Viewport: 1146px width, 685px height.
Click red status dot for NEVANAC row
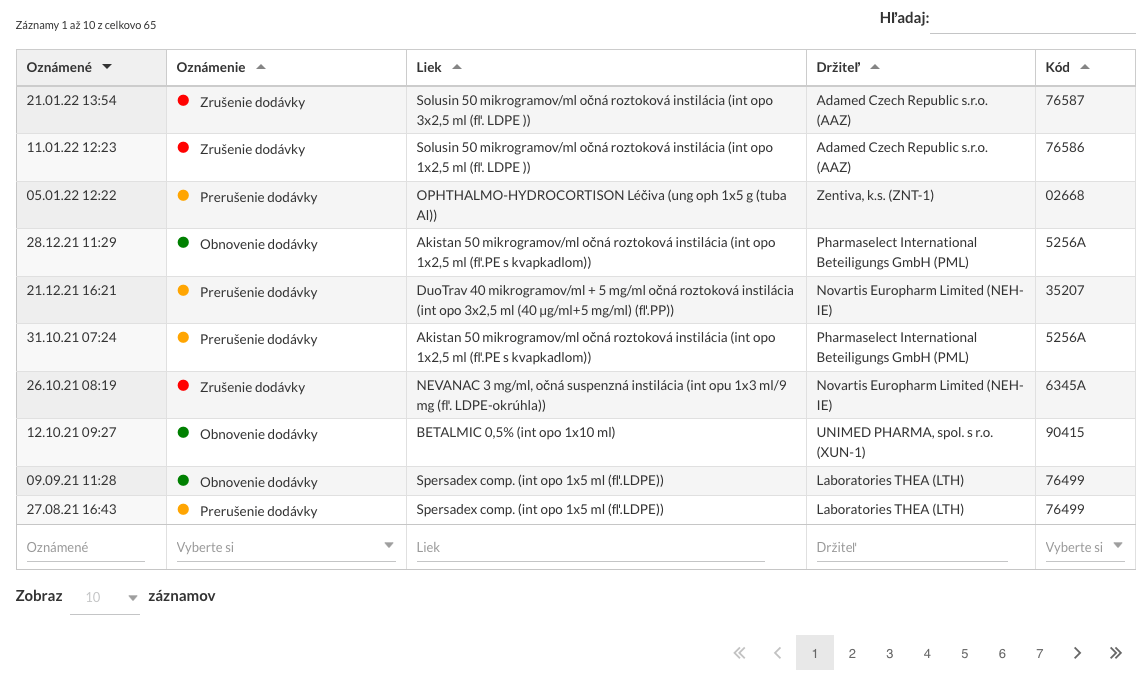point(183,385)
